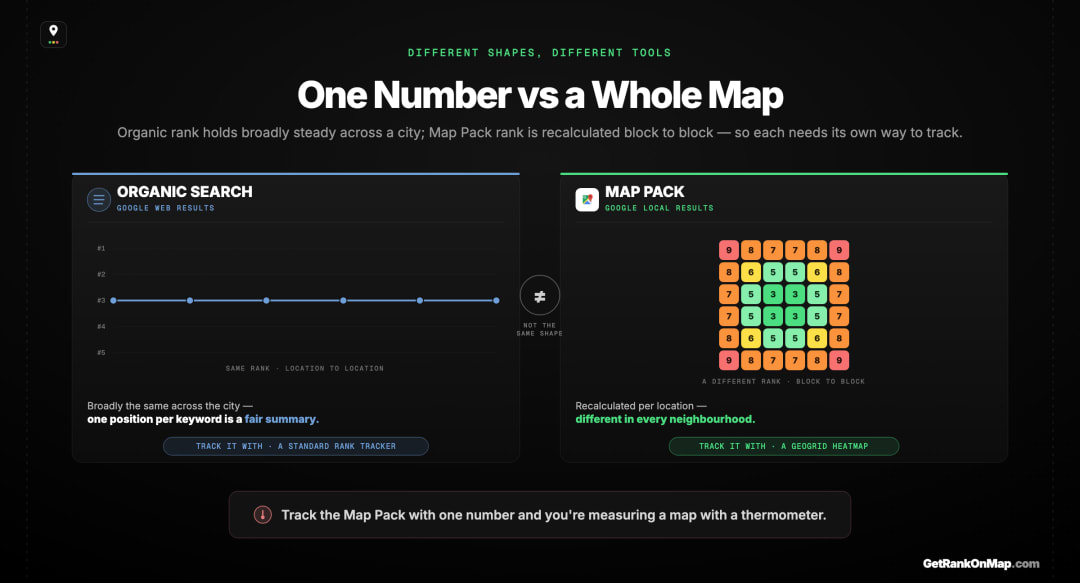Viewport: 1080px width, 583px height.
Task: Click the 'GOOGLE WEB RESULTS' label
Action: [x=165, y=208]
